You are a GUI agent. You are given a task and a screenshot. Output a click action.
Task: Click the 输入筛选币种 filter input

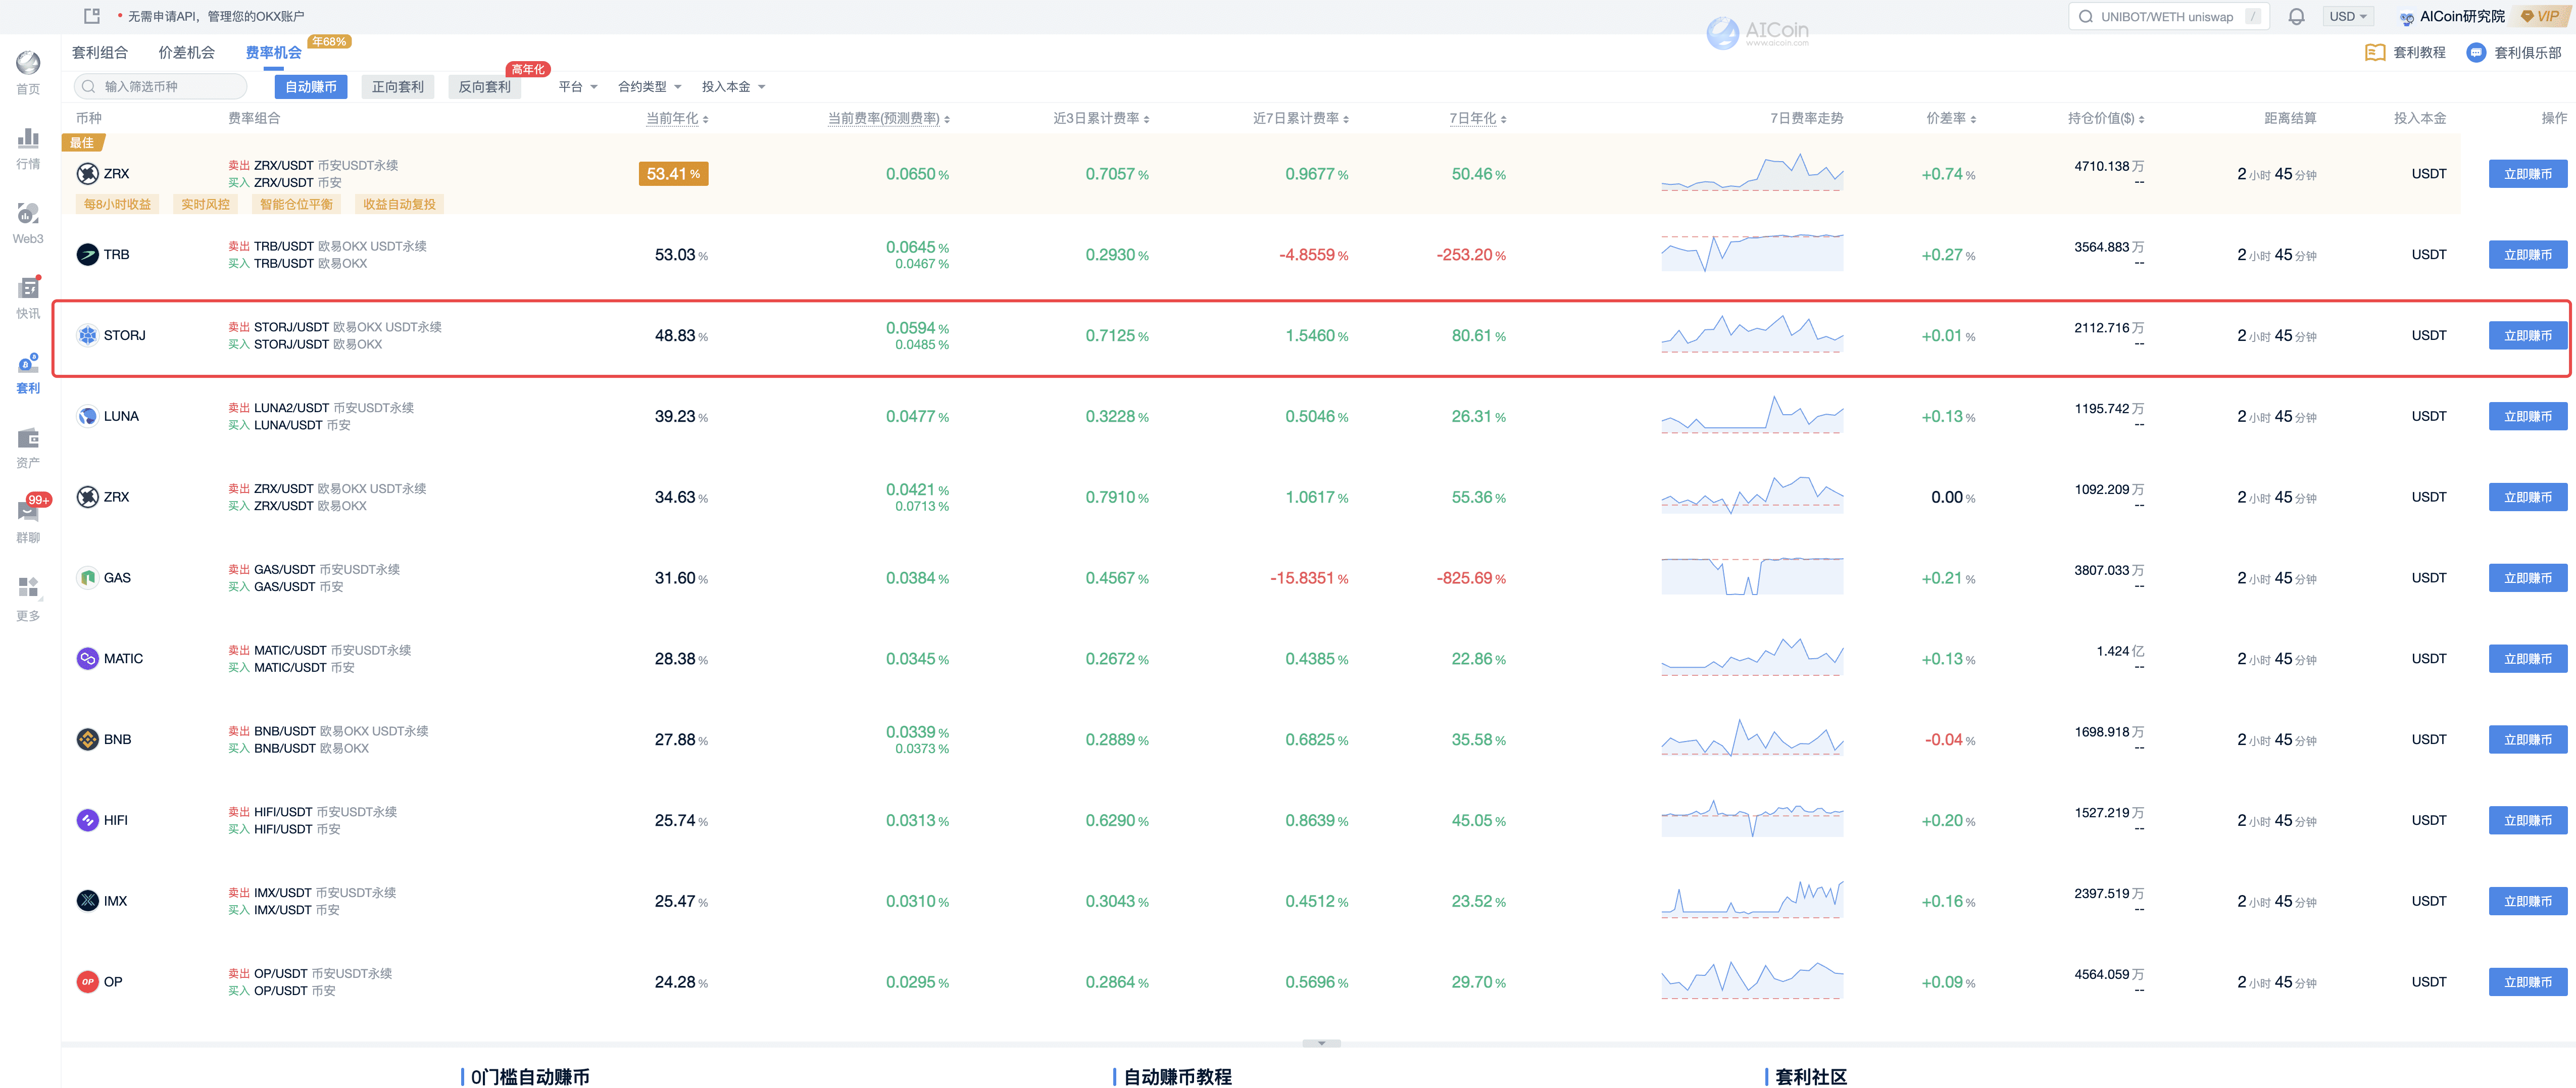coord(160,87)
